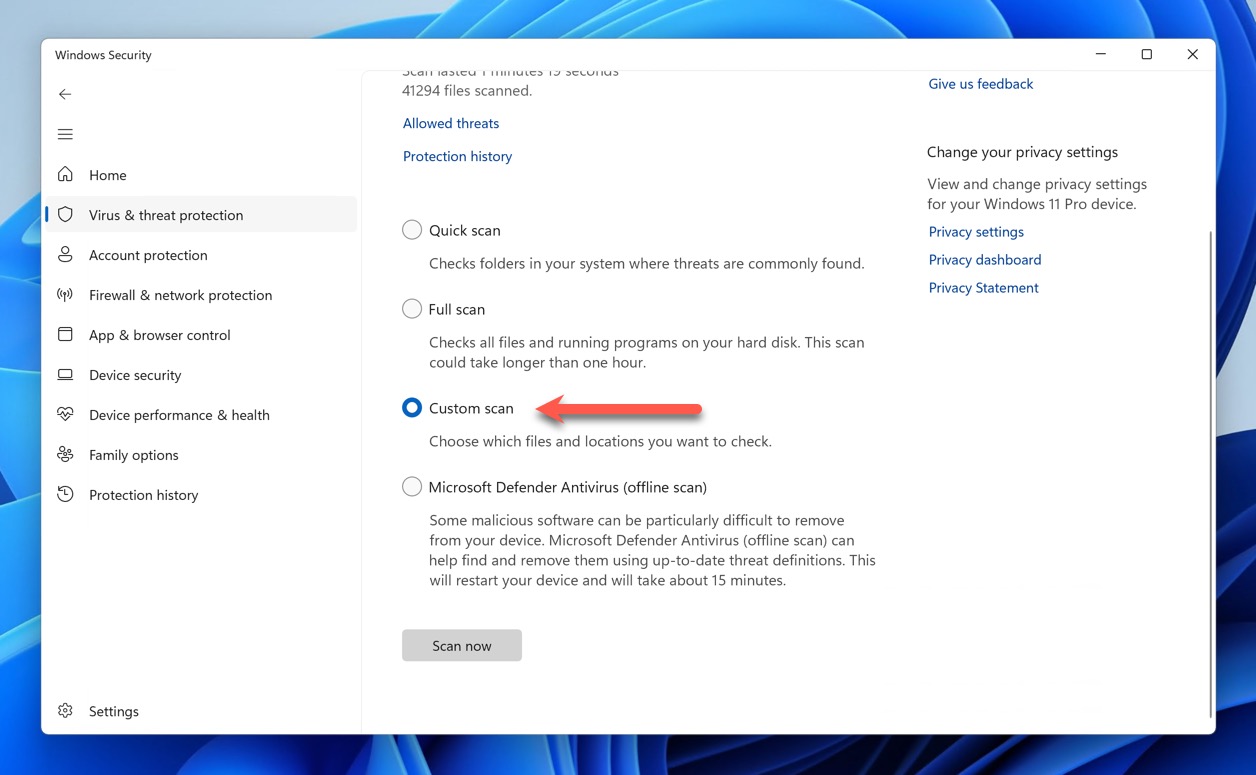Select the Custom scan radio button

[412, 408]
